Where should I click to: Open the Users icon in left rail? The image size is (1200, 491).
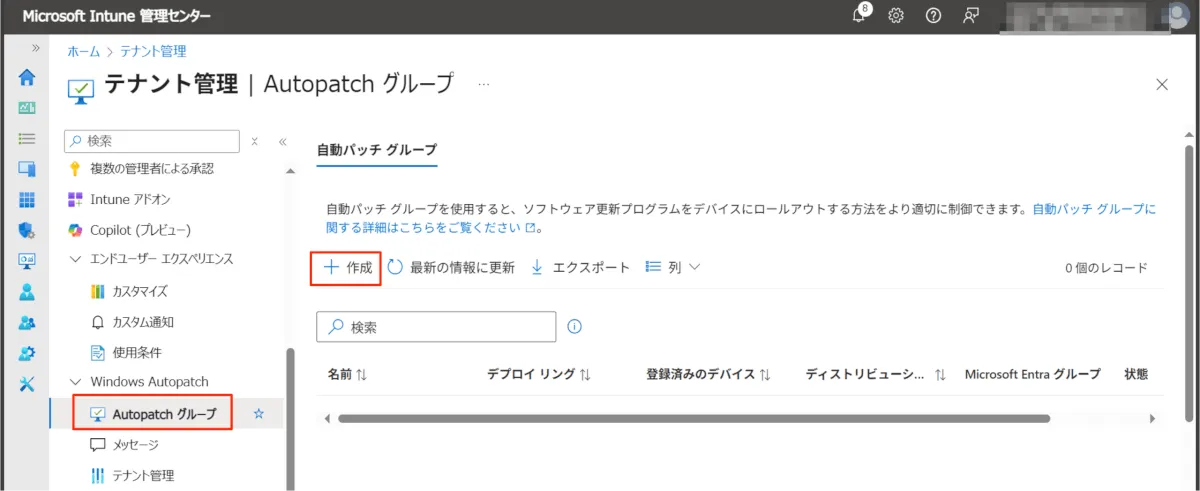[27, 292]
